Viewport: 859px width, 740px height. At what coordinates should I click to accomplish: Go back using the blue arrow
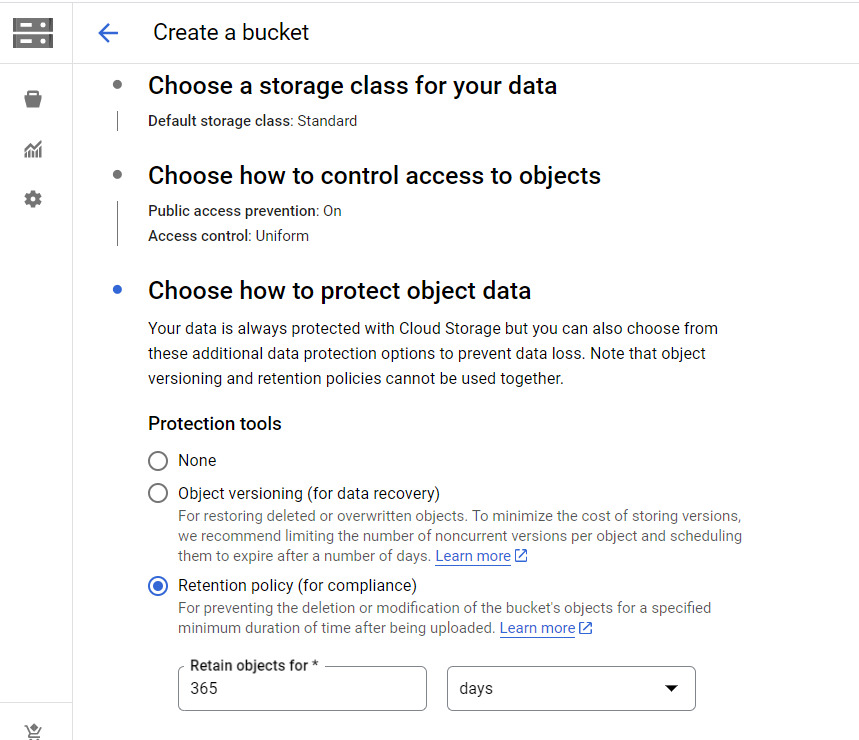pyautogui.click(x=108, y=33)
